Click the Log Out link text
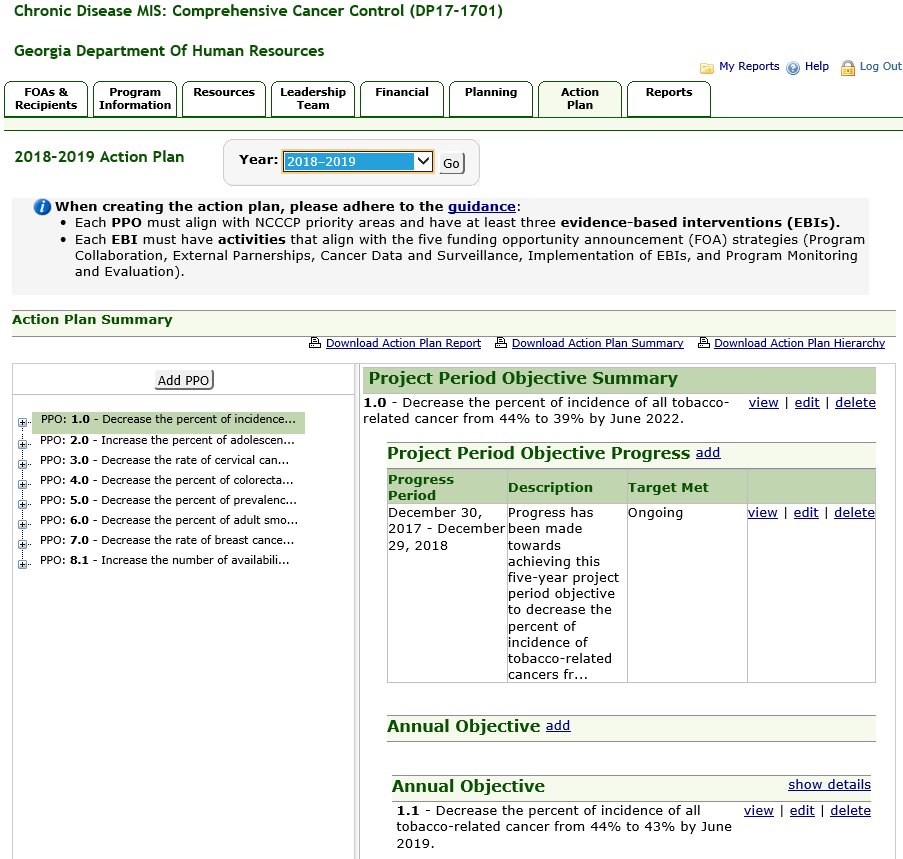The height and width of the screenshot is (859, 903). coord(880,66)
